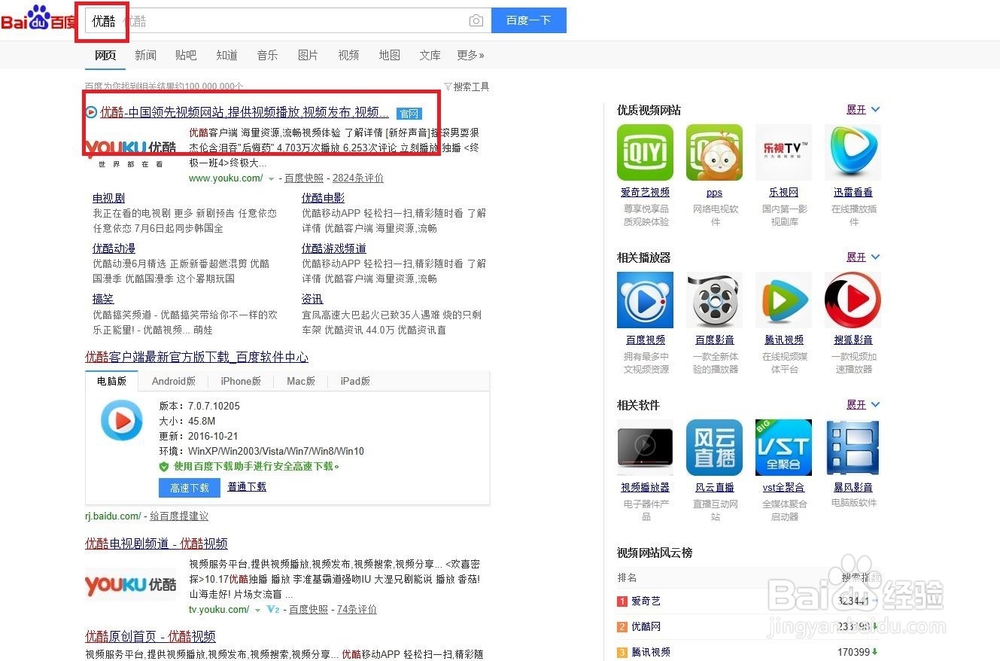Open camera image search icon
Image resolution: width=1000 pixels, height=661 pixels.
(x=476, y=20)
